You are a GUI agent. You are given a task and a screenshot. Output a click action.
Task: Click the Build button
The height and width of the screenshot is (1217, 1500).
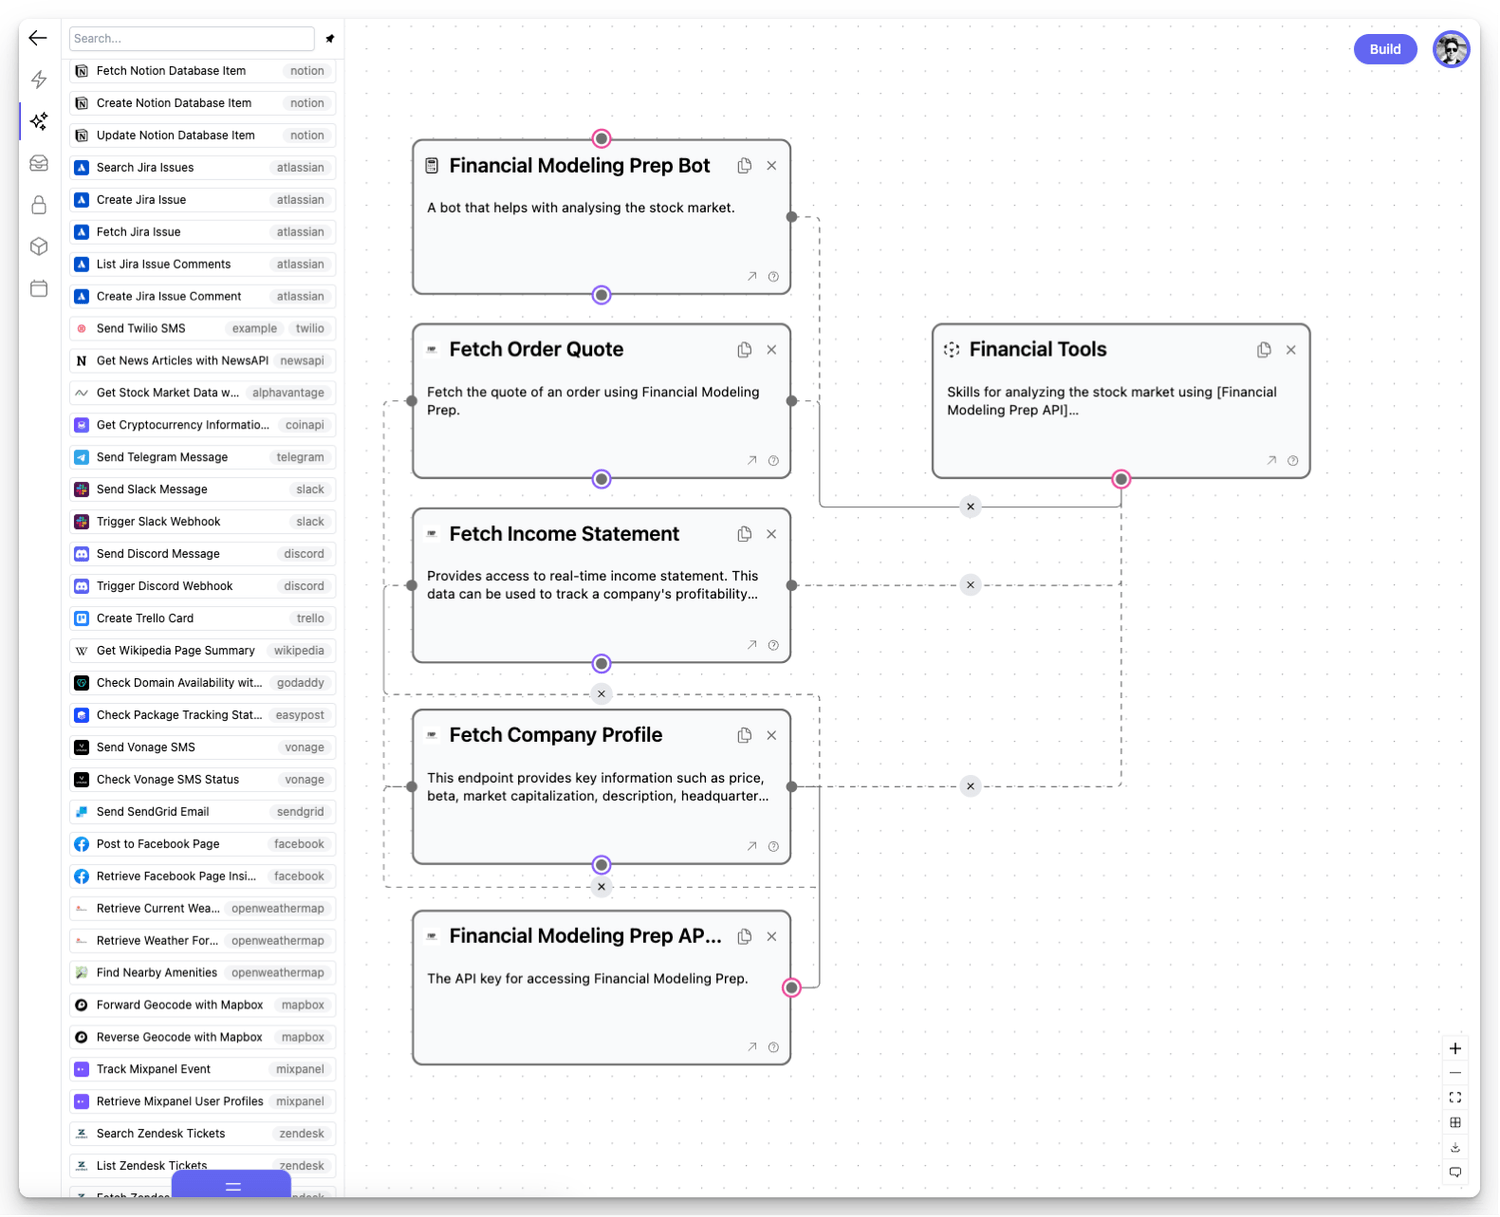point(1385,48)
